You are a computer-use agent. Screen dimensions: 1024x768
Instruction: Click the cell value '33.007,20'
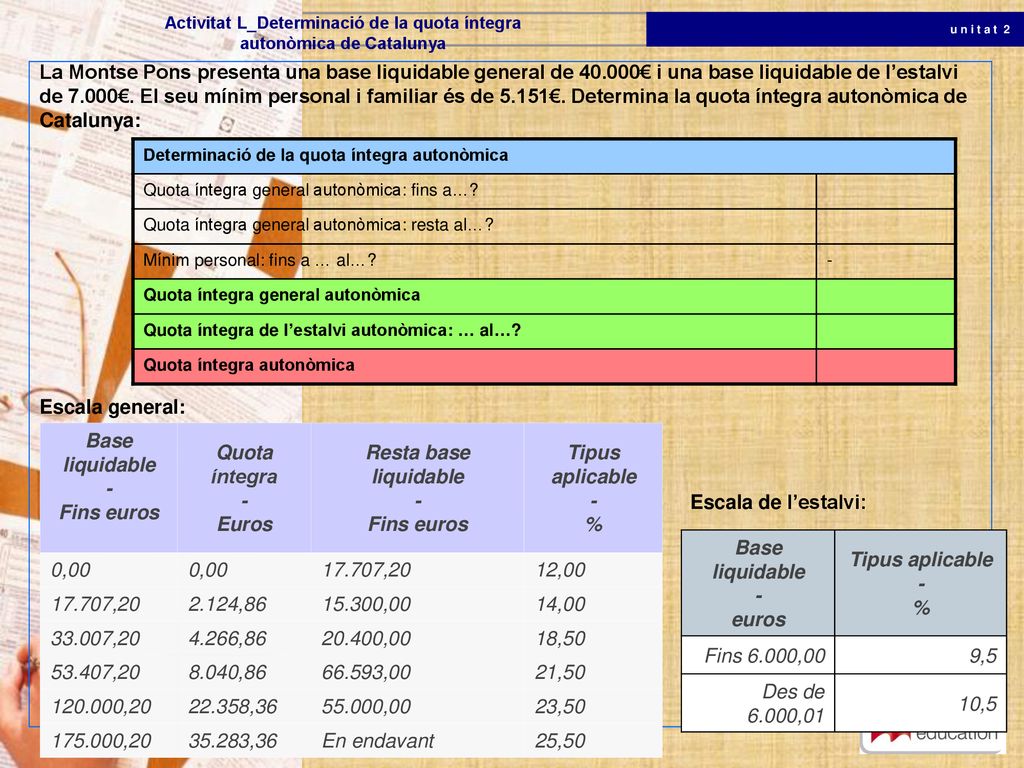[x=95, y=638]
